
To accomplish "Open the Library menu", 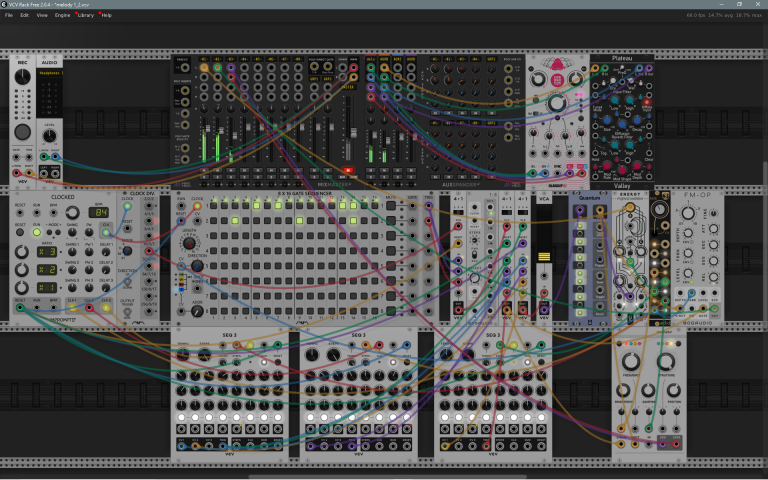I will click(86, 15).
